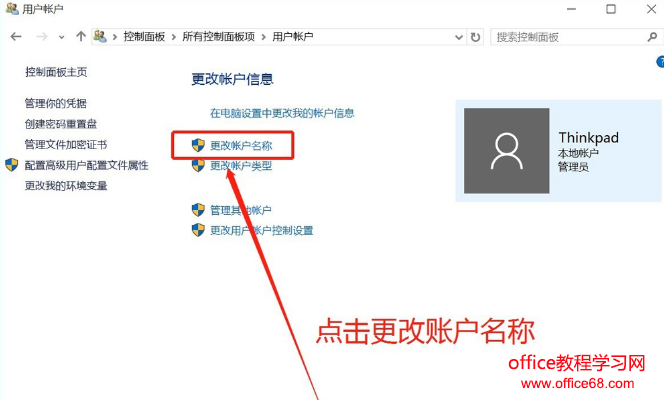Open 管理文件加密证书 link
This screenshot has height=400, width=664.
(66, 145)
